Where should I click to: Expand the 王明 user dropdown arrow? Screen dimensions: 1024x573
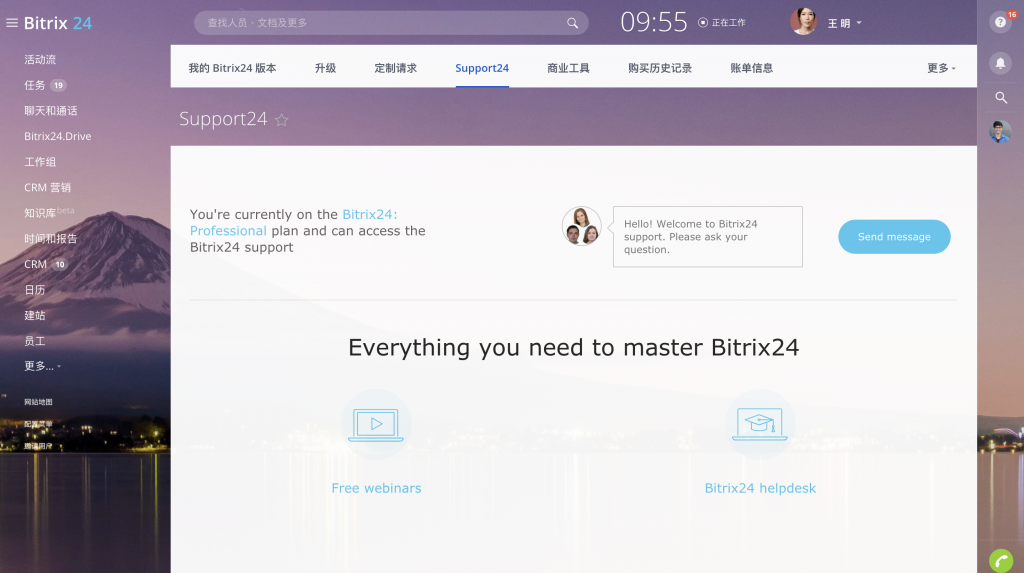[859, 23]
